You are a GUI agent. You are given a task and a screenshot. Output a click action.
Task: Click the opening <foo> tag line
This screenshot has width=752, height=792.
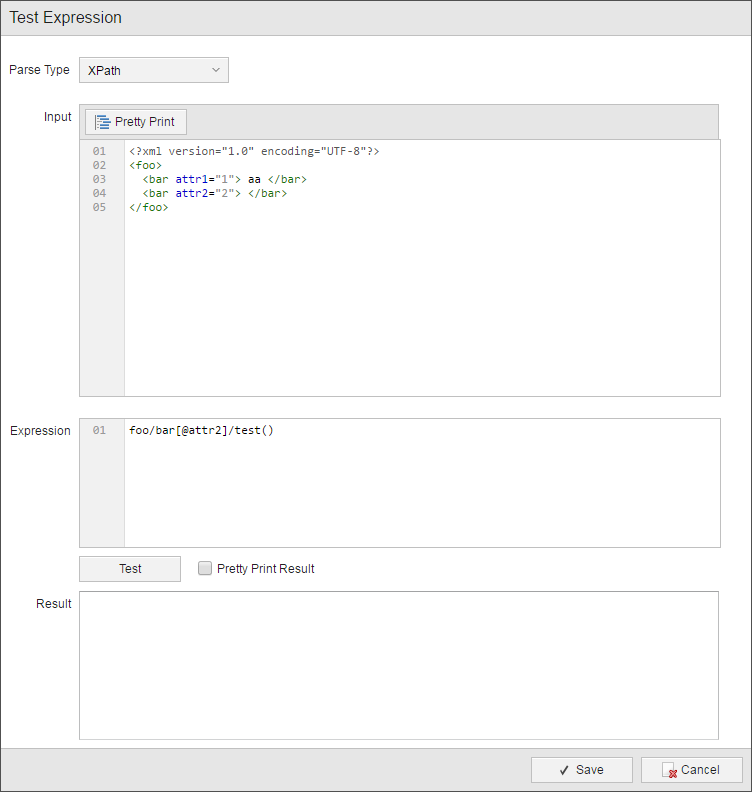coord(145,165)
